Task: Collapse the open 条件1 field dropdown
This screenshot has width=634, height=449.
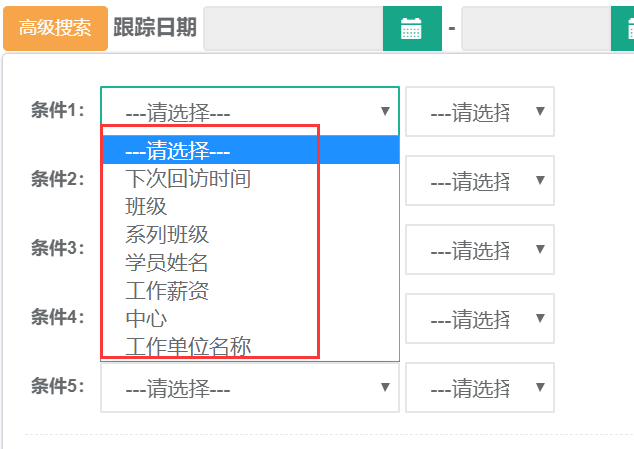Action: point(250,111)
